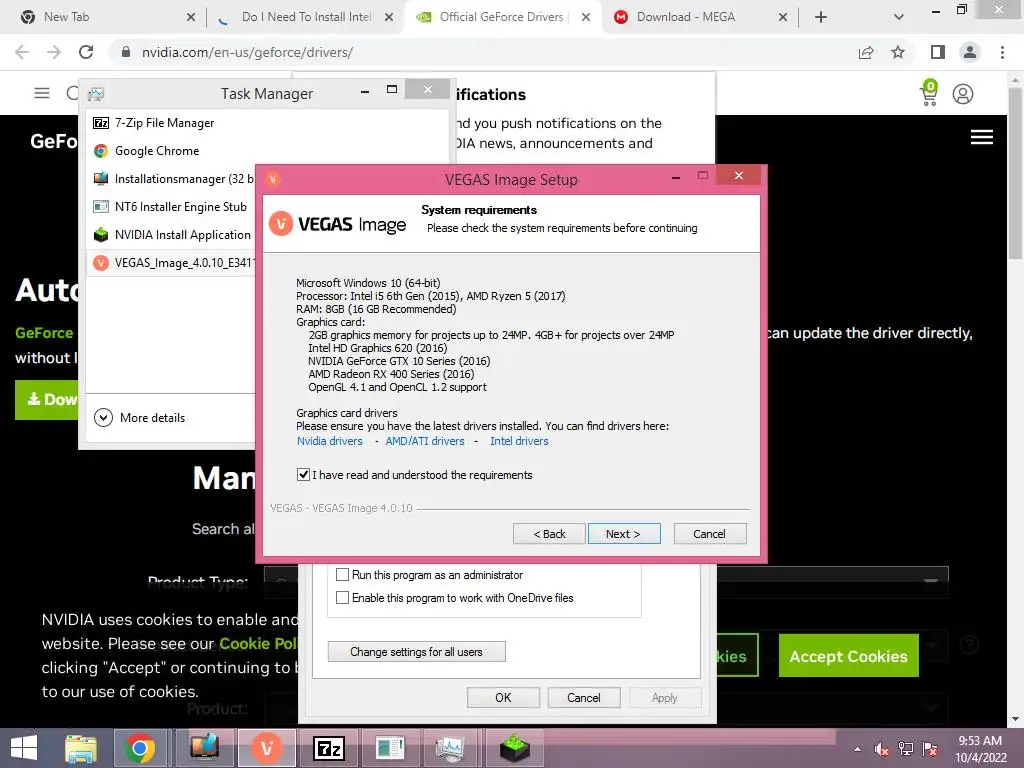Switch to 'Do I Need To Install Intel' tab

304,17
